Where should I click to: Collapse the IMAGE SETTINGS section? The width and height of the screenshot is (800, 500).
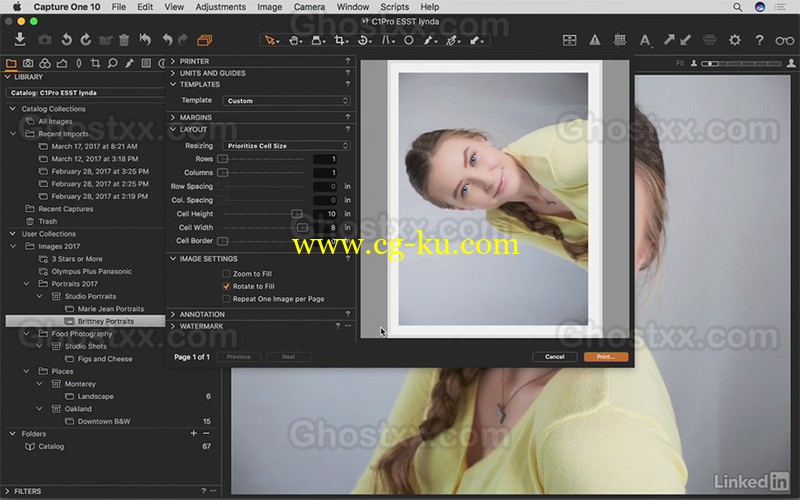click(x=173, y=259)
